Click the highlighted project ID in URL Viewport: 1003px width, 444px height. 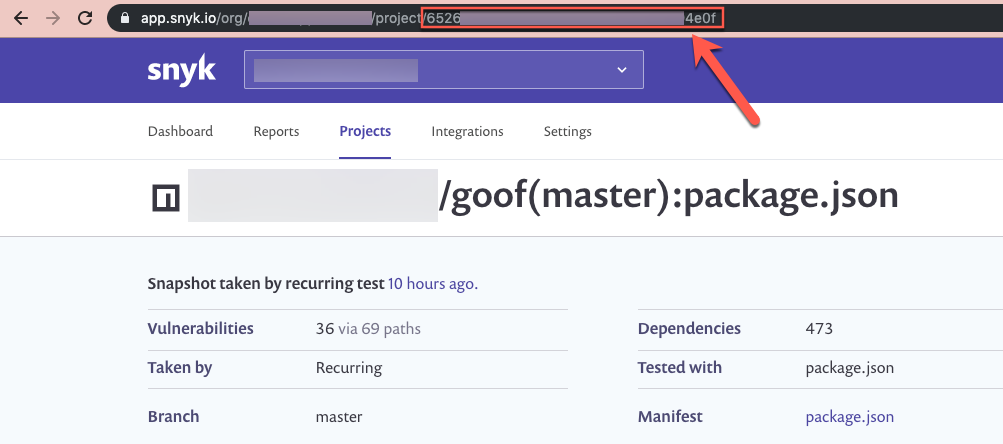pyautogui.click(x=572, y=18)
